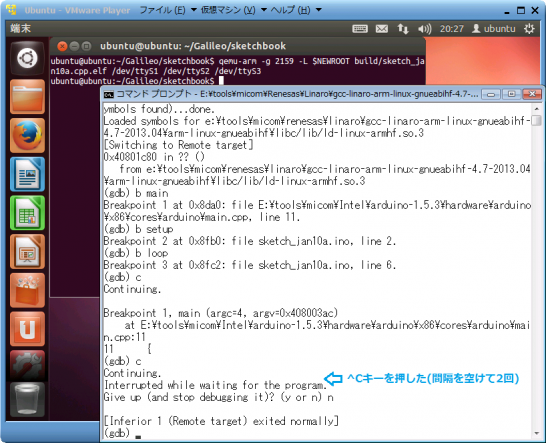Open the Ubuntu One launcher icon

pos(27,329)
